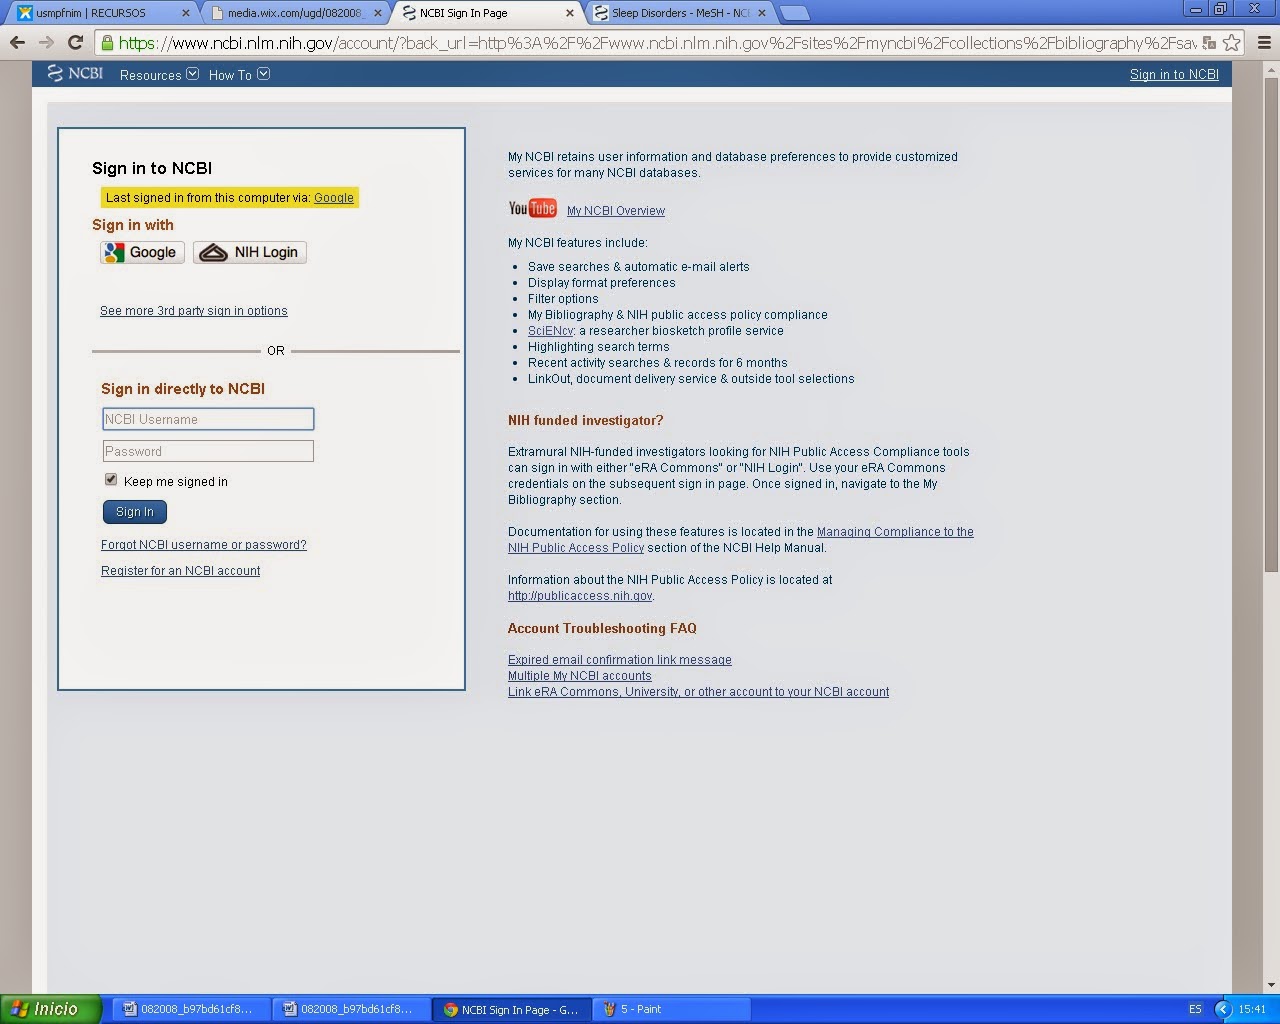Bookmark the page using the star icon
This screenshot has height=1024, width=1280.
[x=1231, y=44]
